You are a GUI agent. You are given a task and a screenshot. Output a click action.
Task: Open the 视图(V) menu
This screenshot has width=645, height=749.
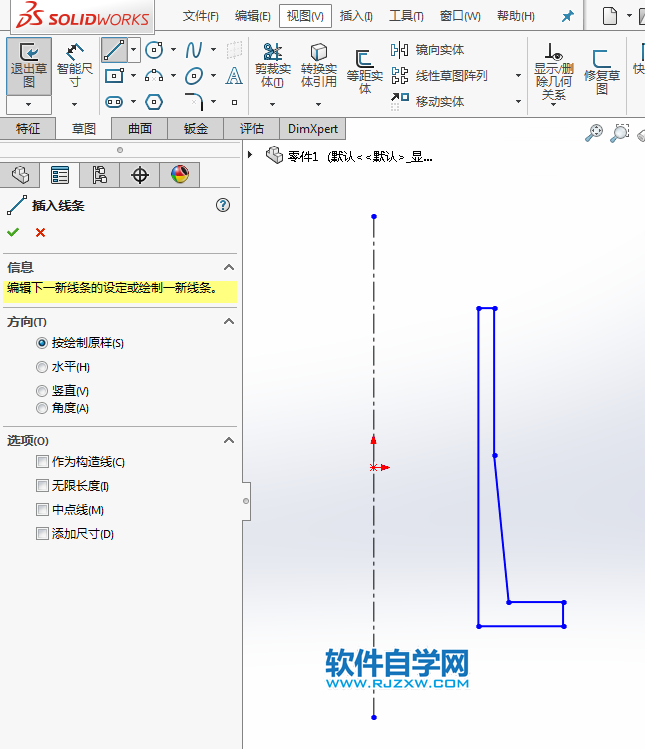(x=305, y=16)
